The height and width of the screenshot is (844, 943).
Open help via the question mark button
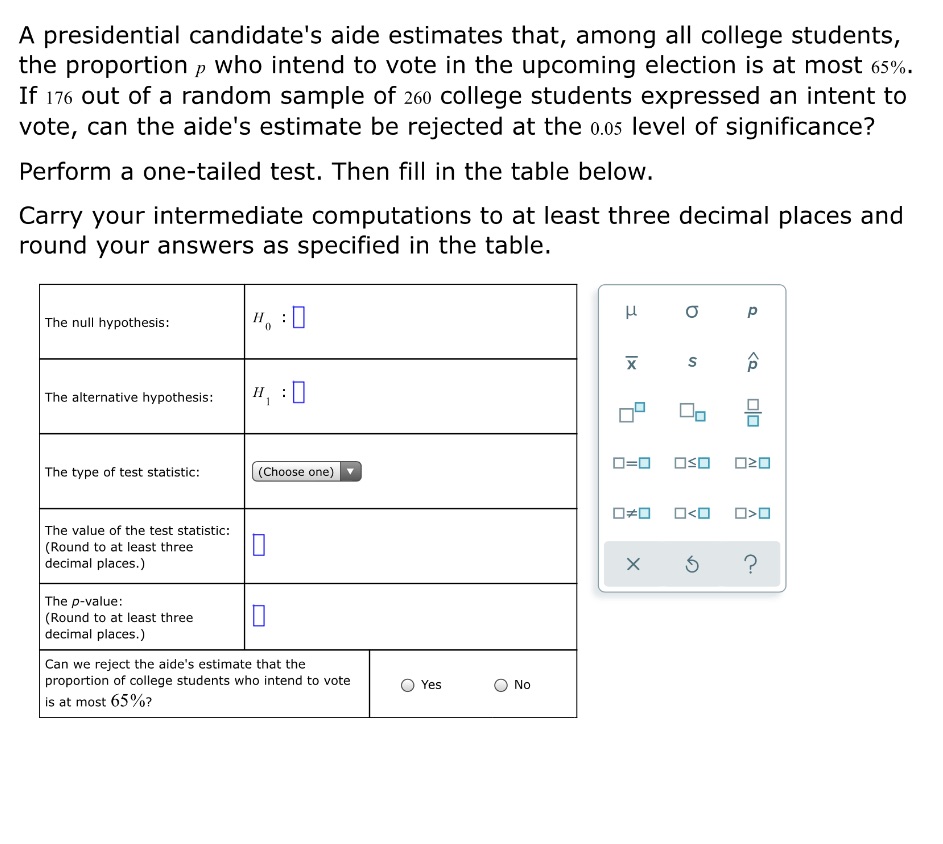point(751,564)
